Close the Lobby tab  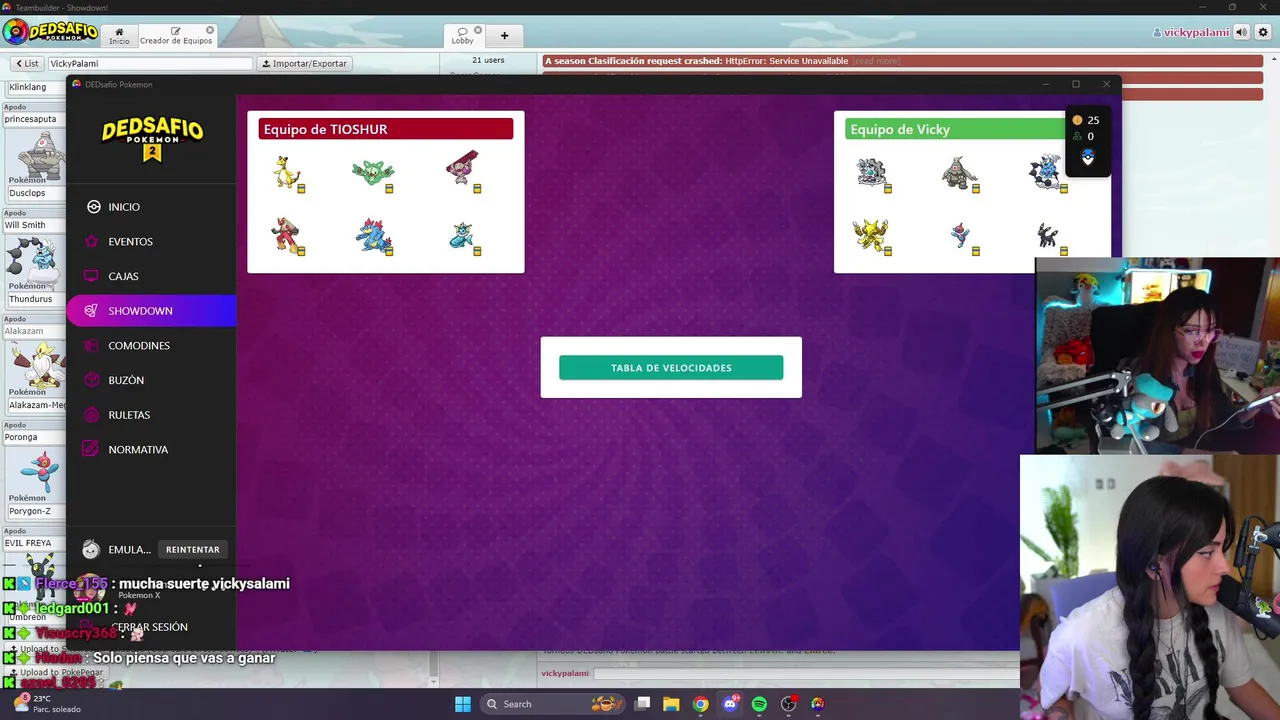click(x=477, y=30)
